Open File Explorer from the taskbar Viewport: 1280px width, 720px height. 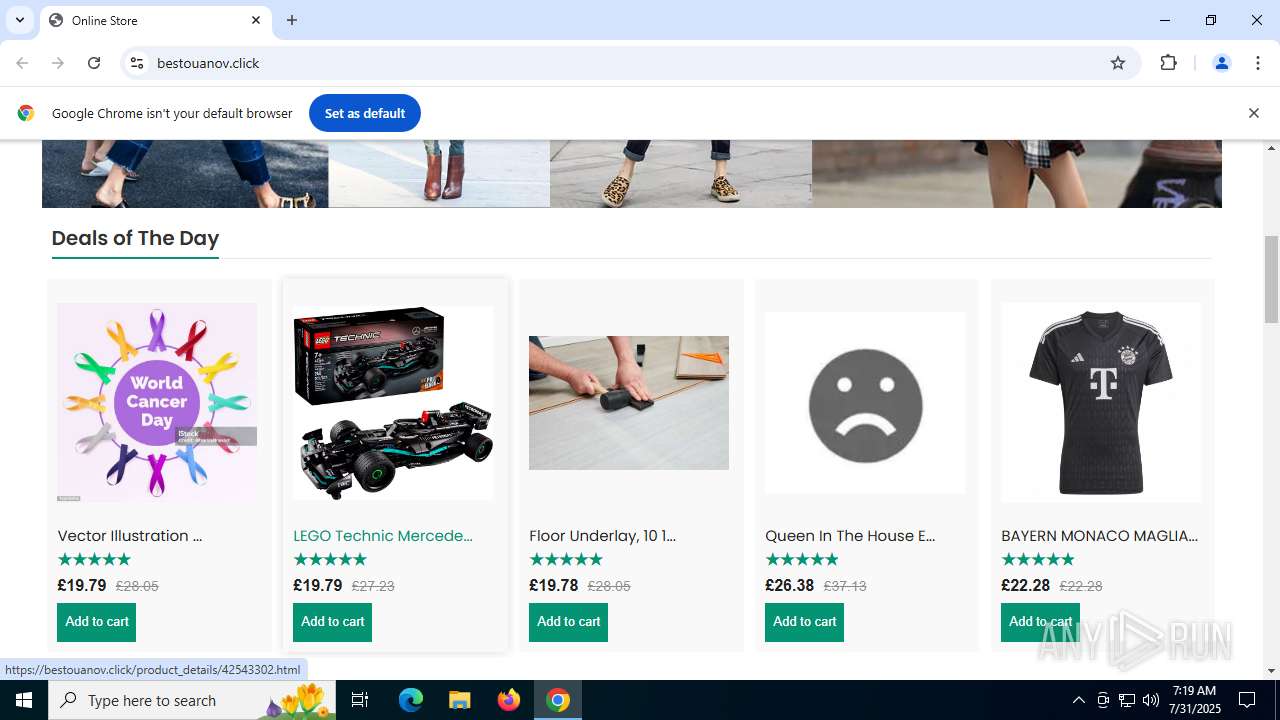coord(459,700)
